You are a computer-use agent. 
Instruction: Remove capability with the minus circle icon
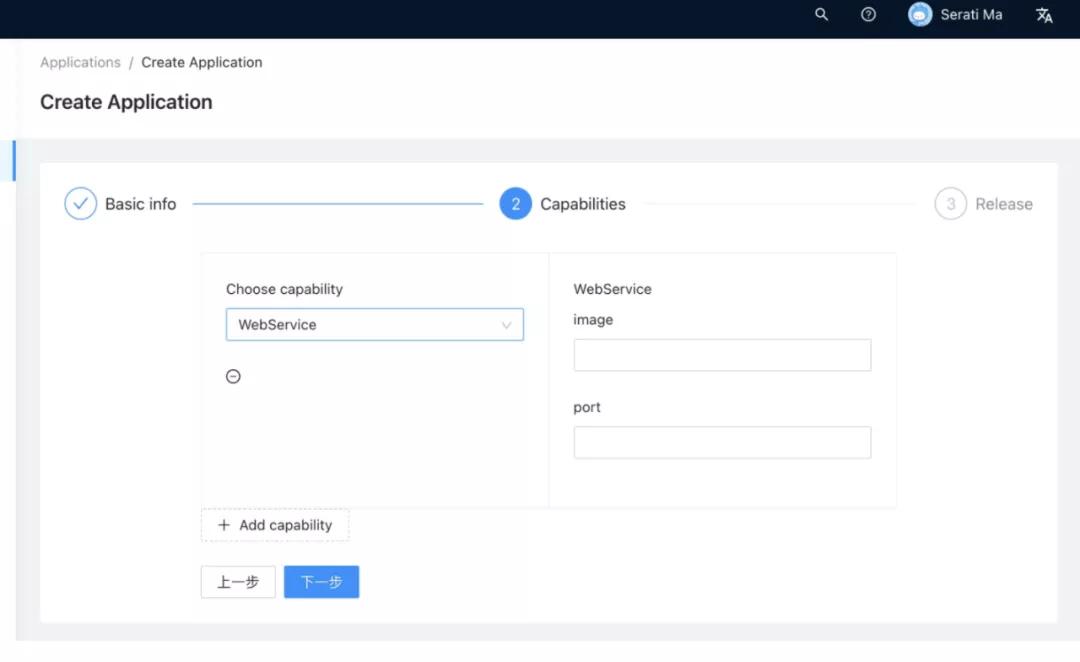click(233, 377)
